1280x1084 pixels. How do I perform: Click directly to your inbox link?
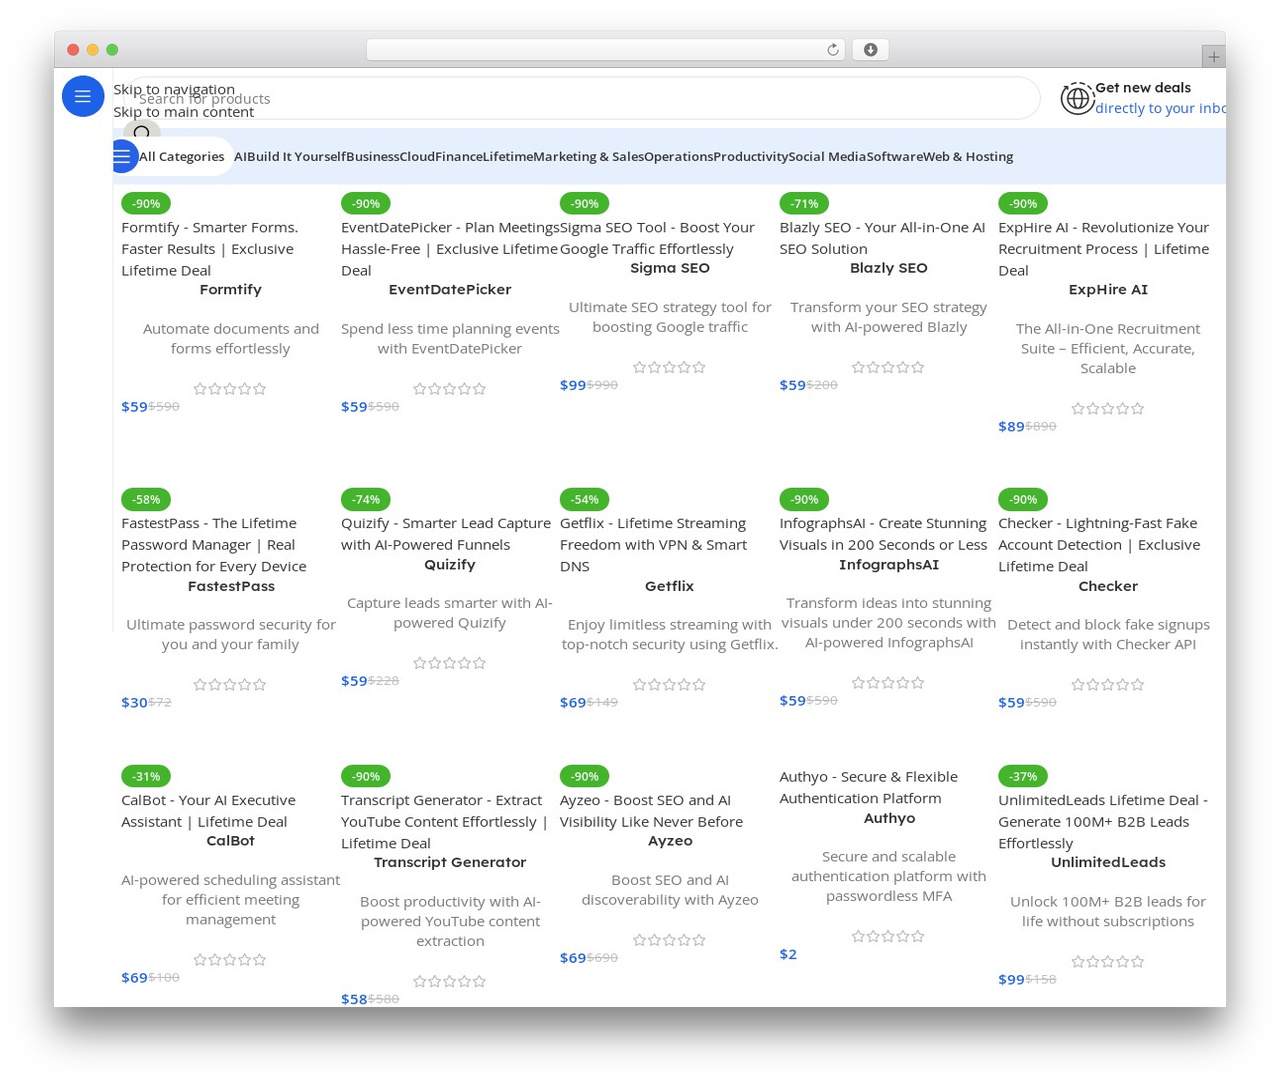coord(1160,108)
